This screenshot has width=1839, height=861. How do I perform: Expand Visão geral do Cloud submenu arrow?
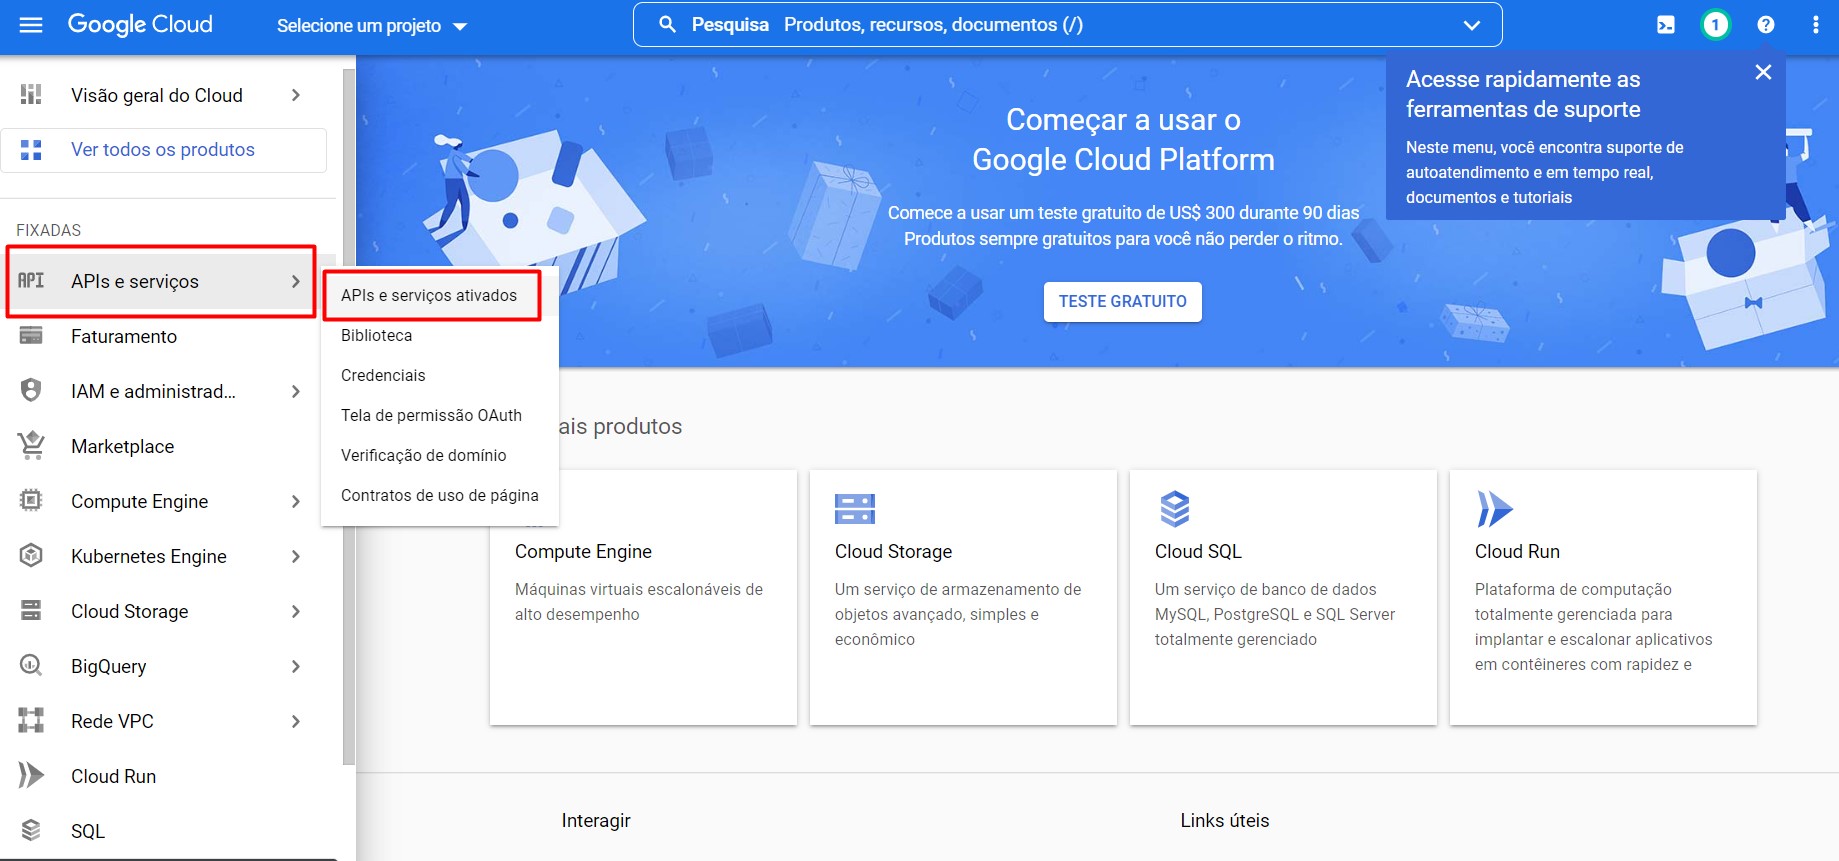pos(295,95)
